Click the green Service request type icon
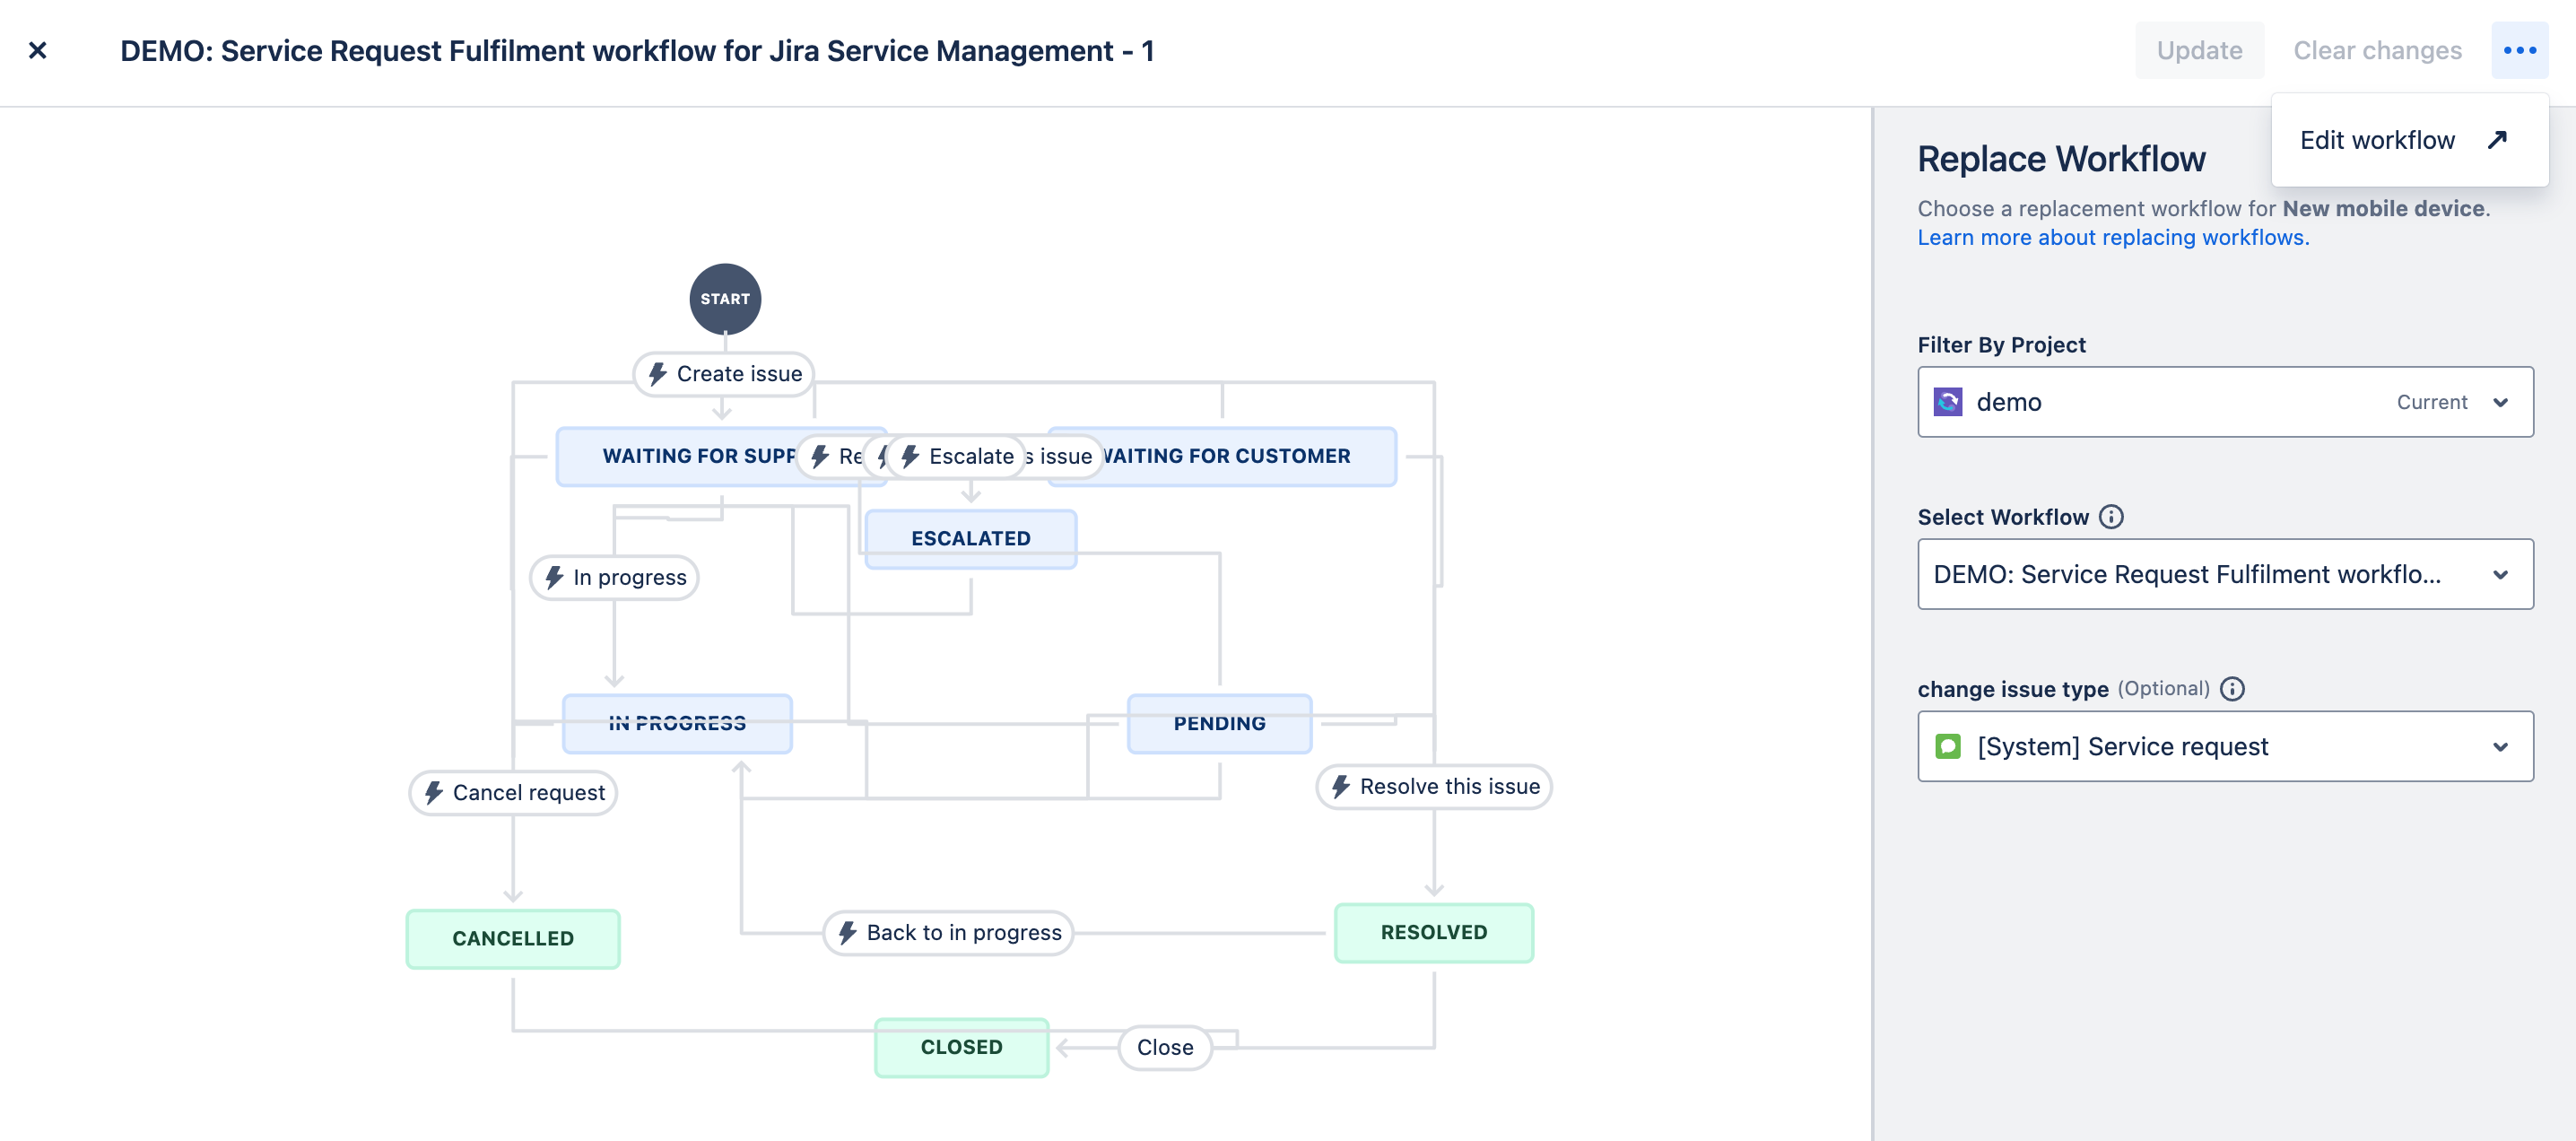The width and height of the screenshot is (2576, 1141). coord(1947,746)
